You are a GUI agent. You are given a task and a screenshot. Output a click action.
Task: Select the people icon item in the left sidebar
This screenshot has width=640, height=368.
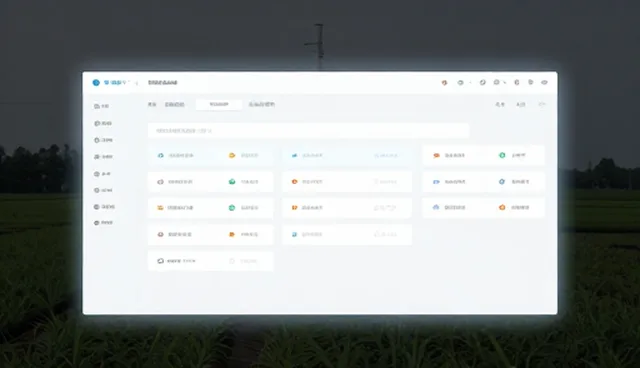pyautogui.click(x=103, y=157)
